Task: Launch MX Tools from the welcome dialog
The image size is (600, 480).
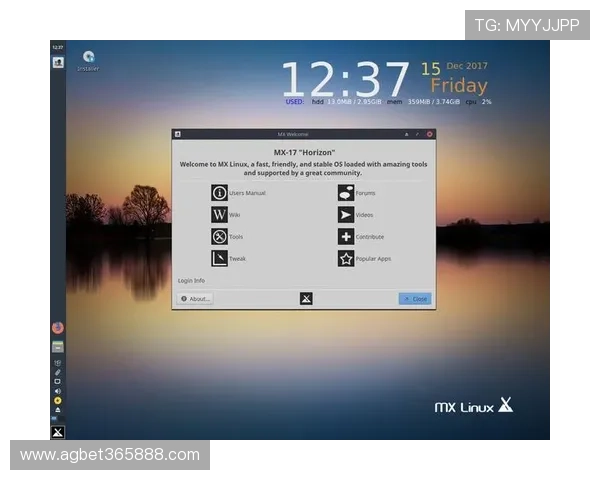Action: [x=220, y=237]
